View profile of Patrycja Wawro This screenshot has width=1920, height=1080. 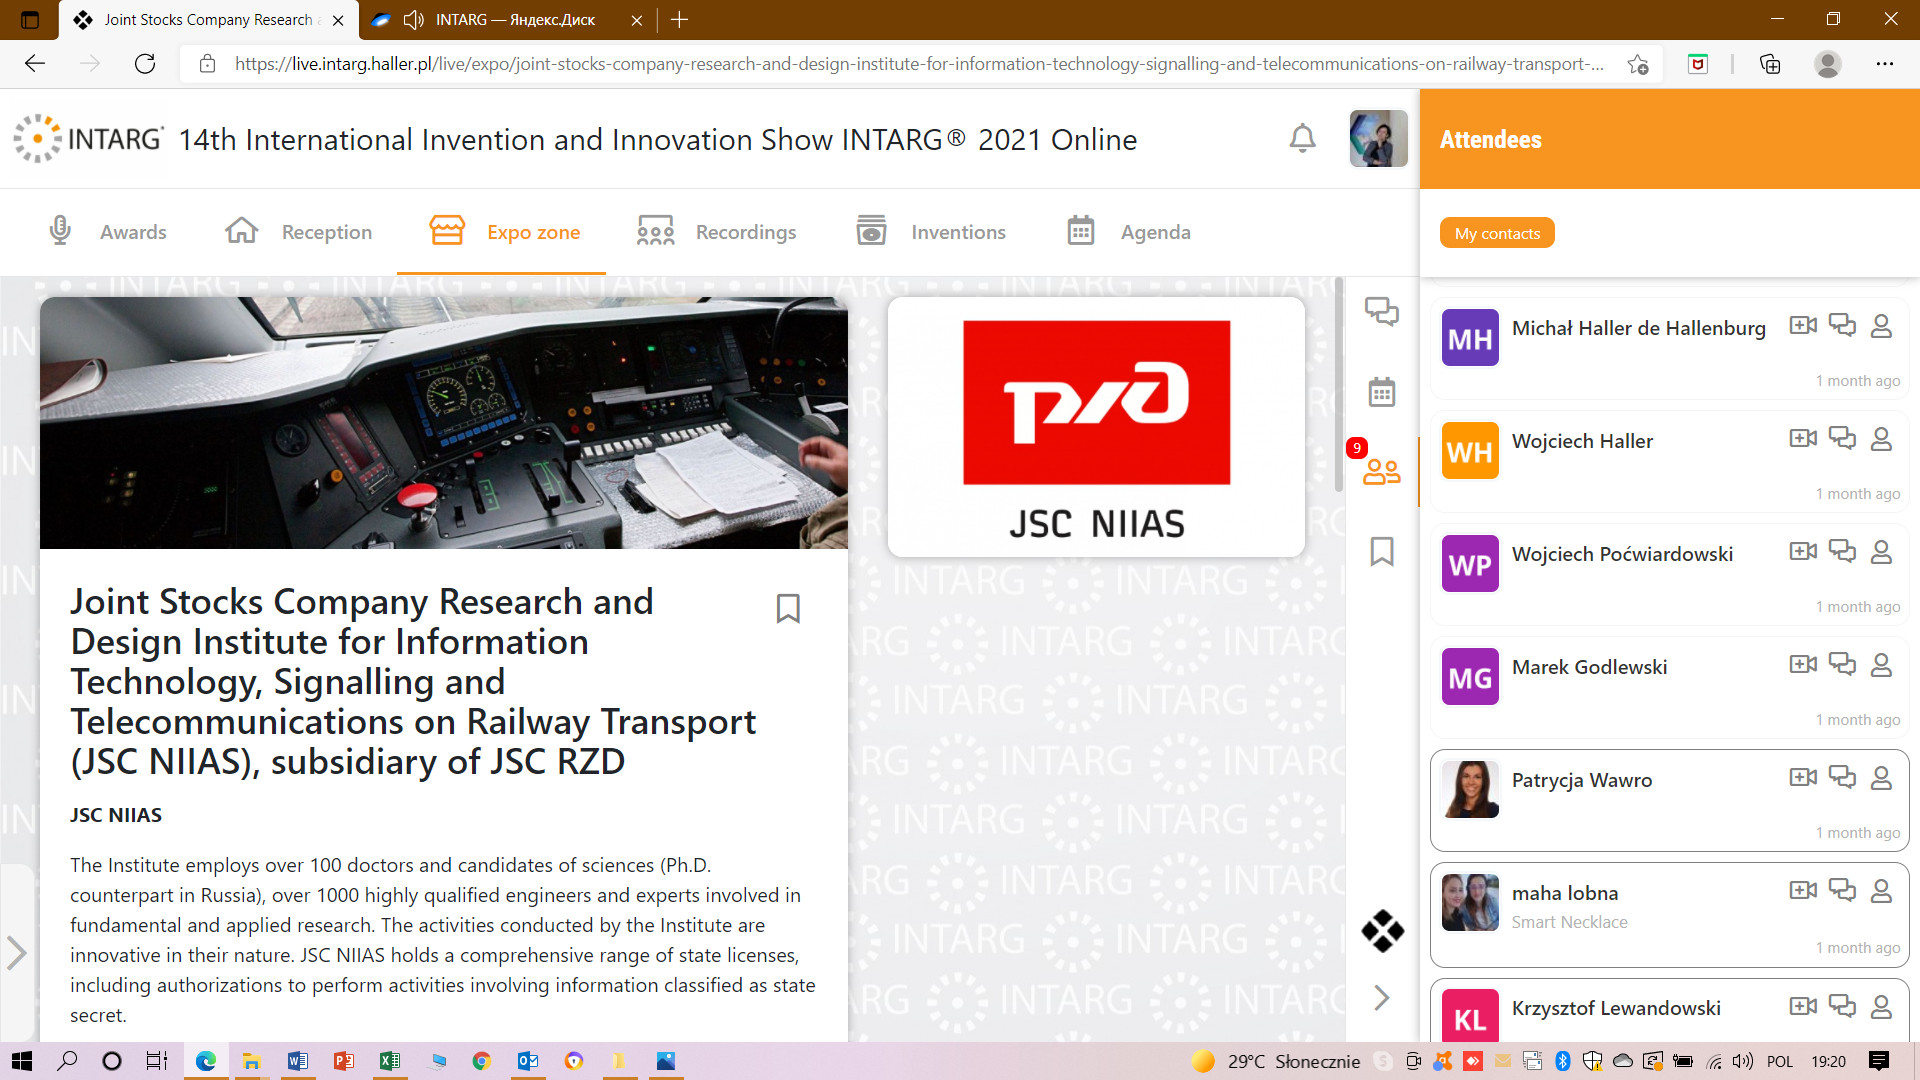click(x=1881, y=778)
